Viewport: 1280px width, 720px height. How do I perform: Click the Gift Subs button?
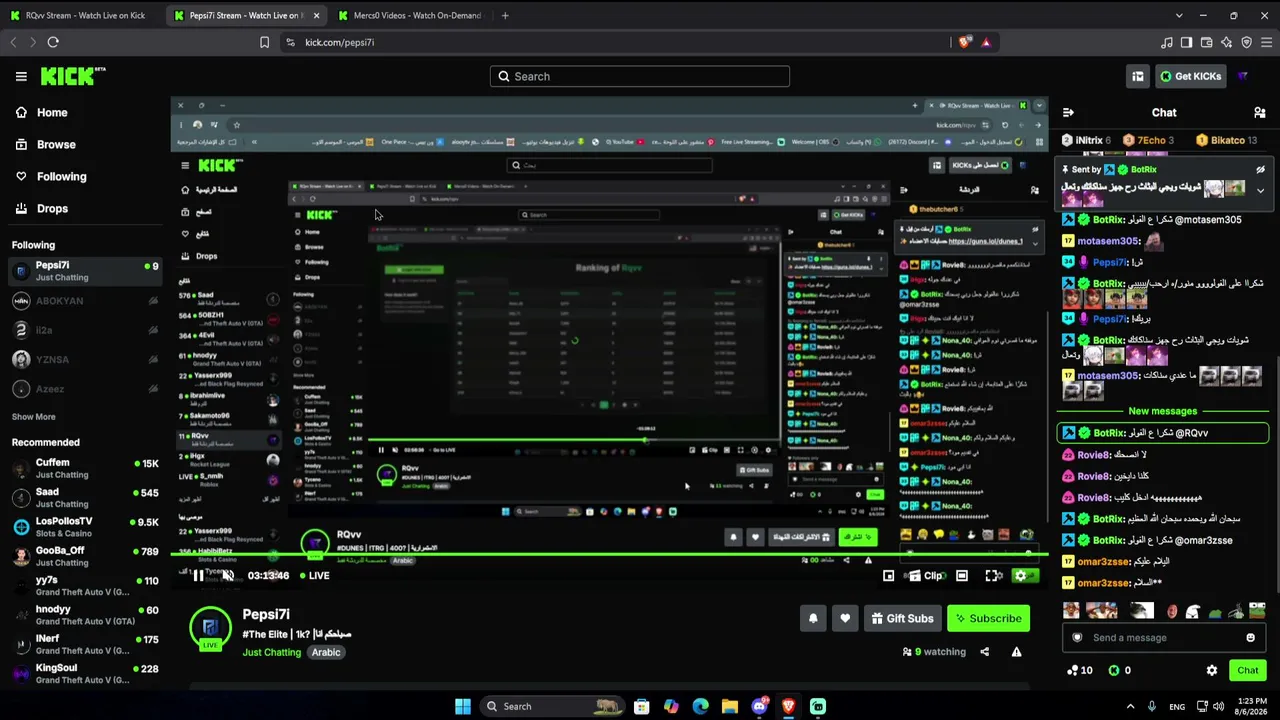(902, 618)
